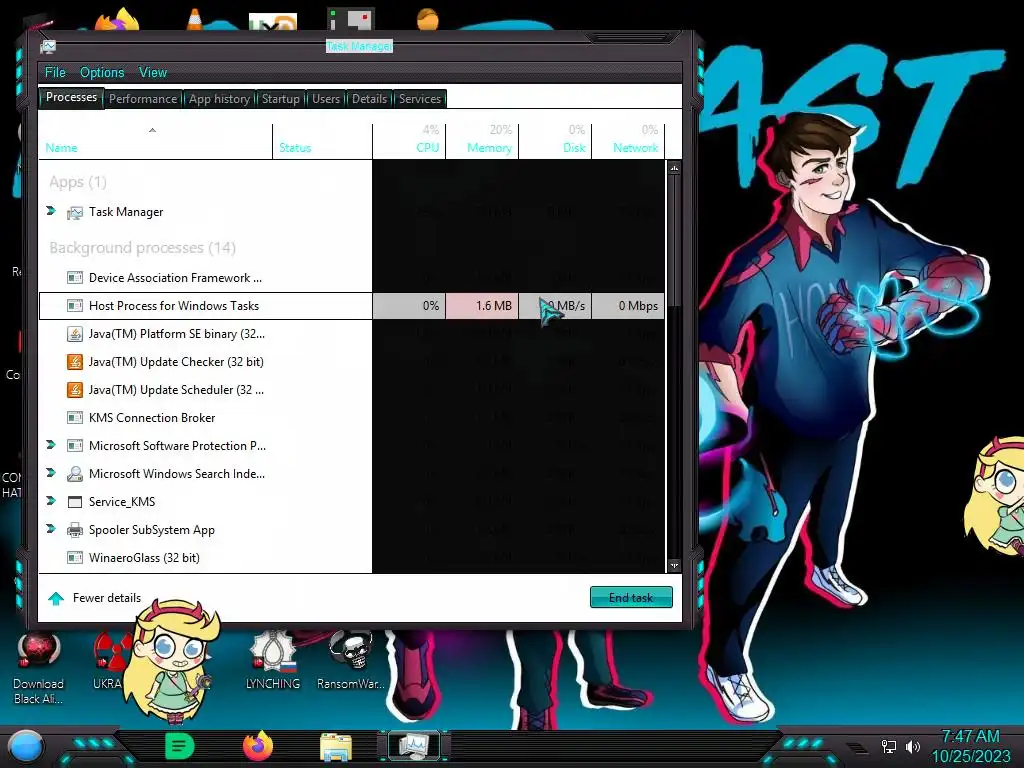Screen dimensions: 1024x768
Task: Select the RansomWar desktop icon
Action: coord(351,661)
